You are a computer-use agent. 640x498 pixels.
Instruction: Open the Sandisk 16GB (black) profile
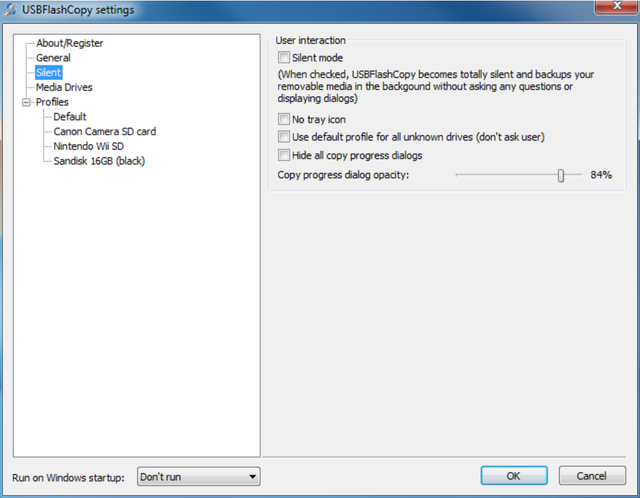pyautogui.click(x=99, y=161)
